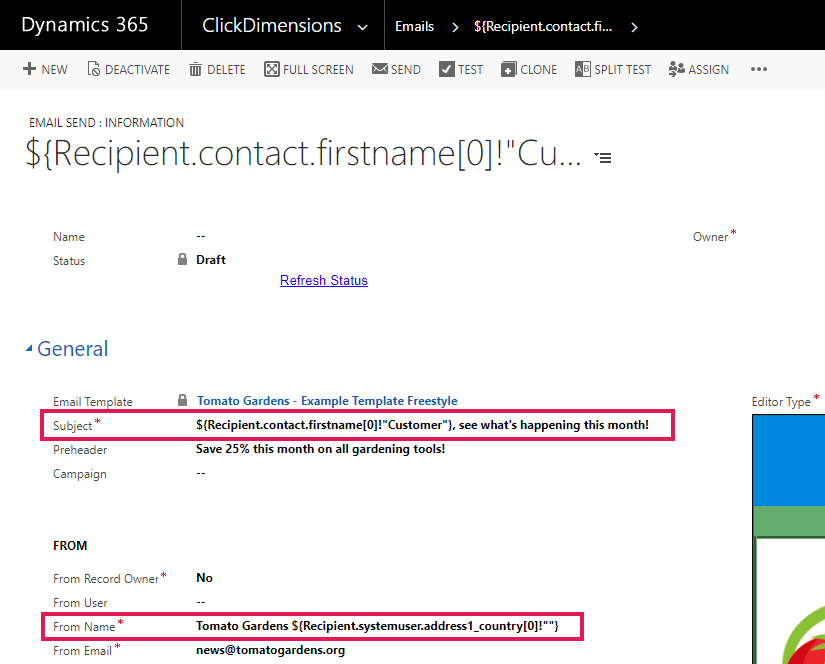Click the lock icon beside Draft status

tap(183, 259)
